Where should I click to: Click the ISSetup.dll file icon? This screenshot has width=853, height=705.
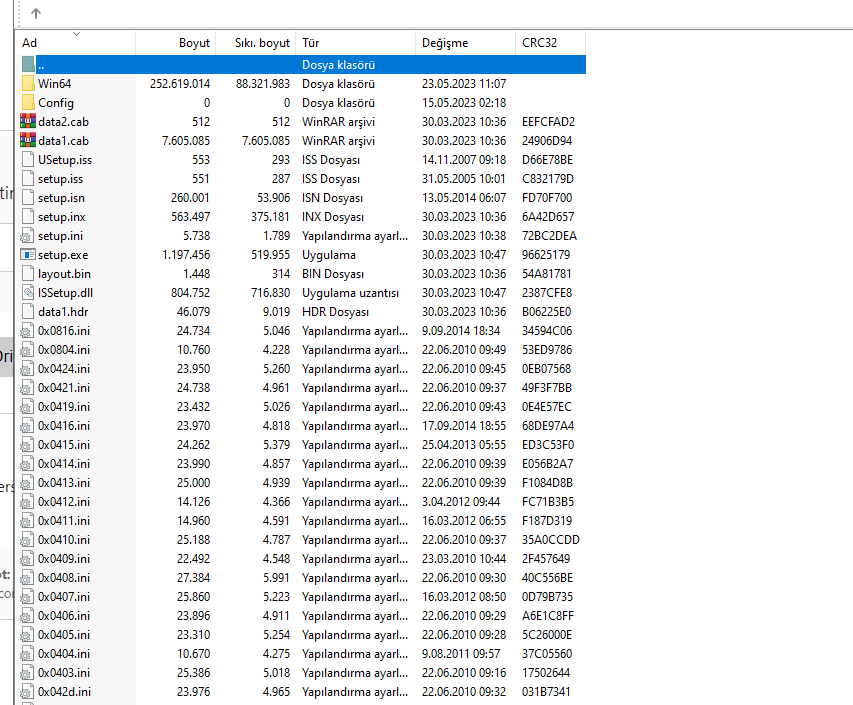tap(28, 293)
